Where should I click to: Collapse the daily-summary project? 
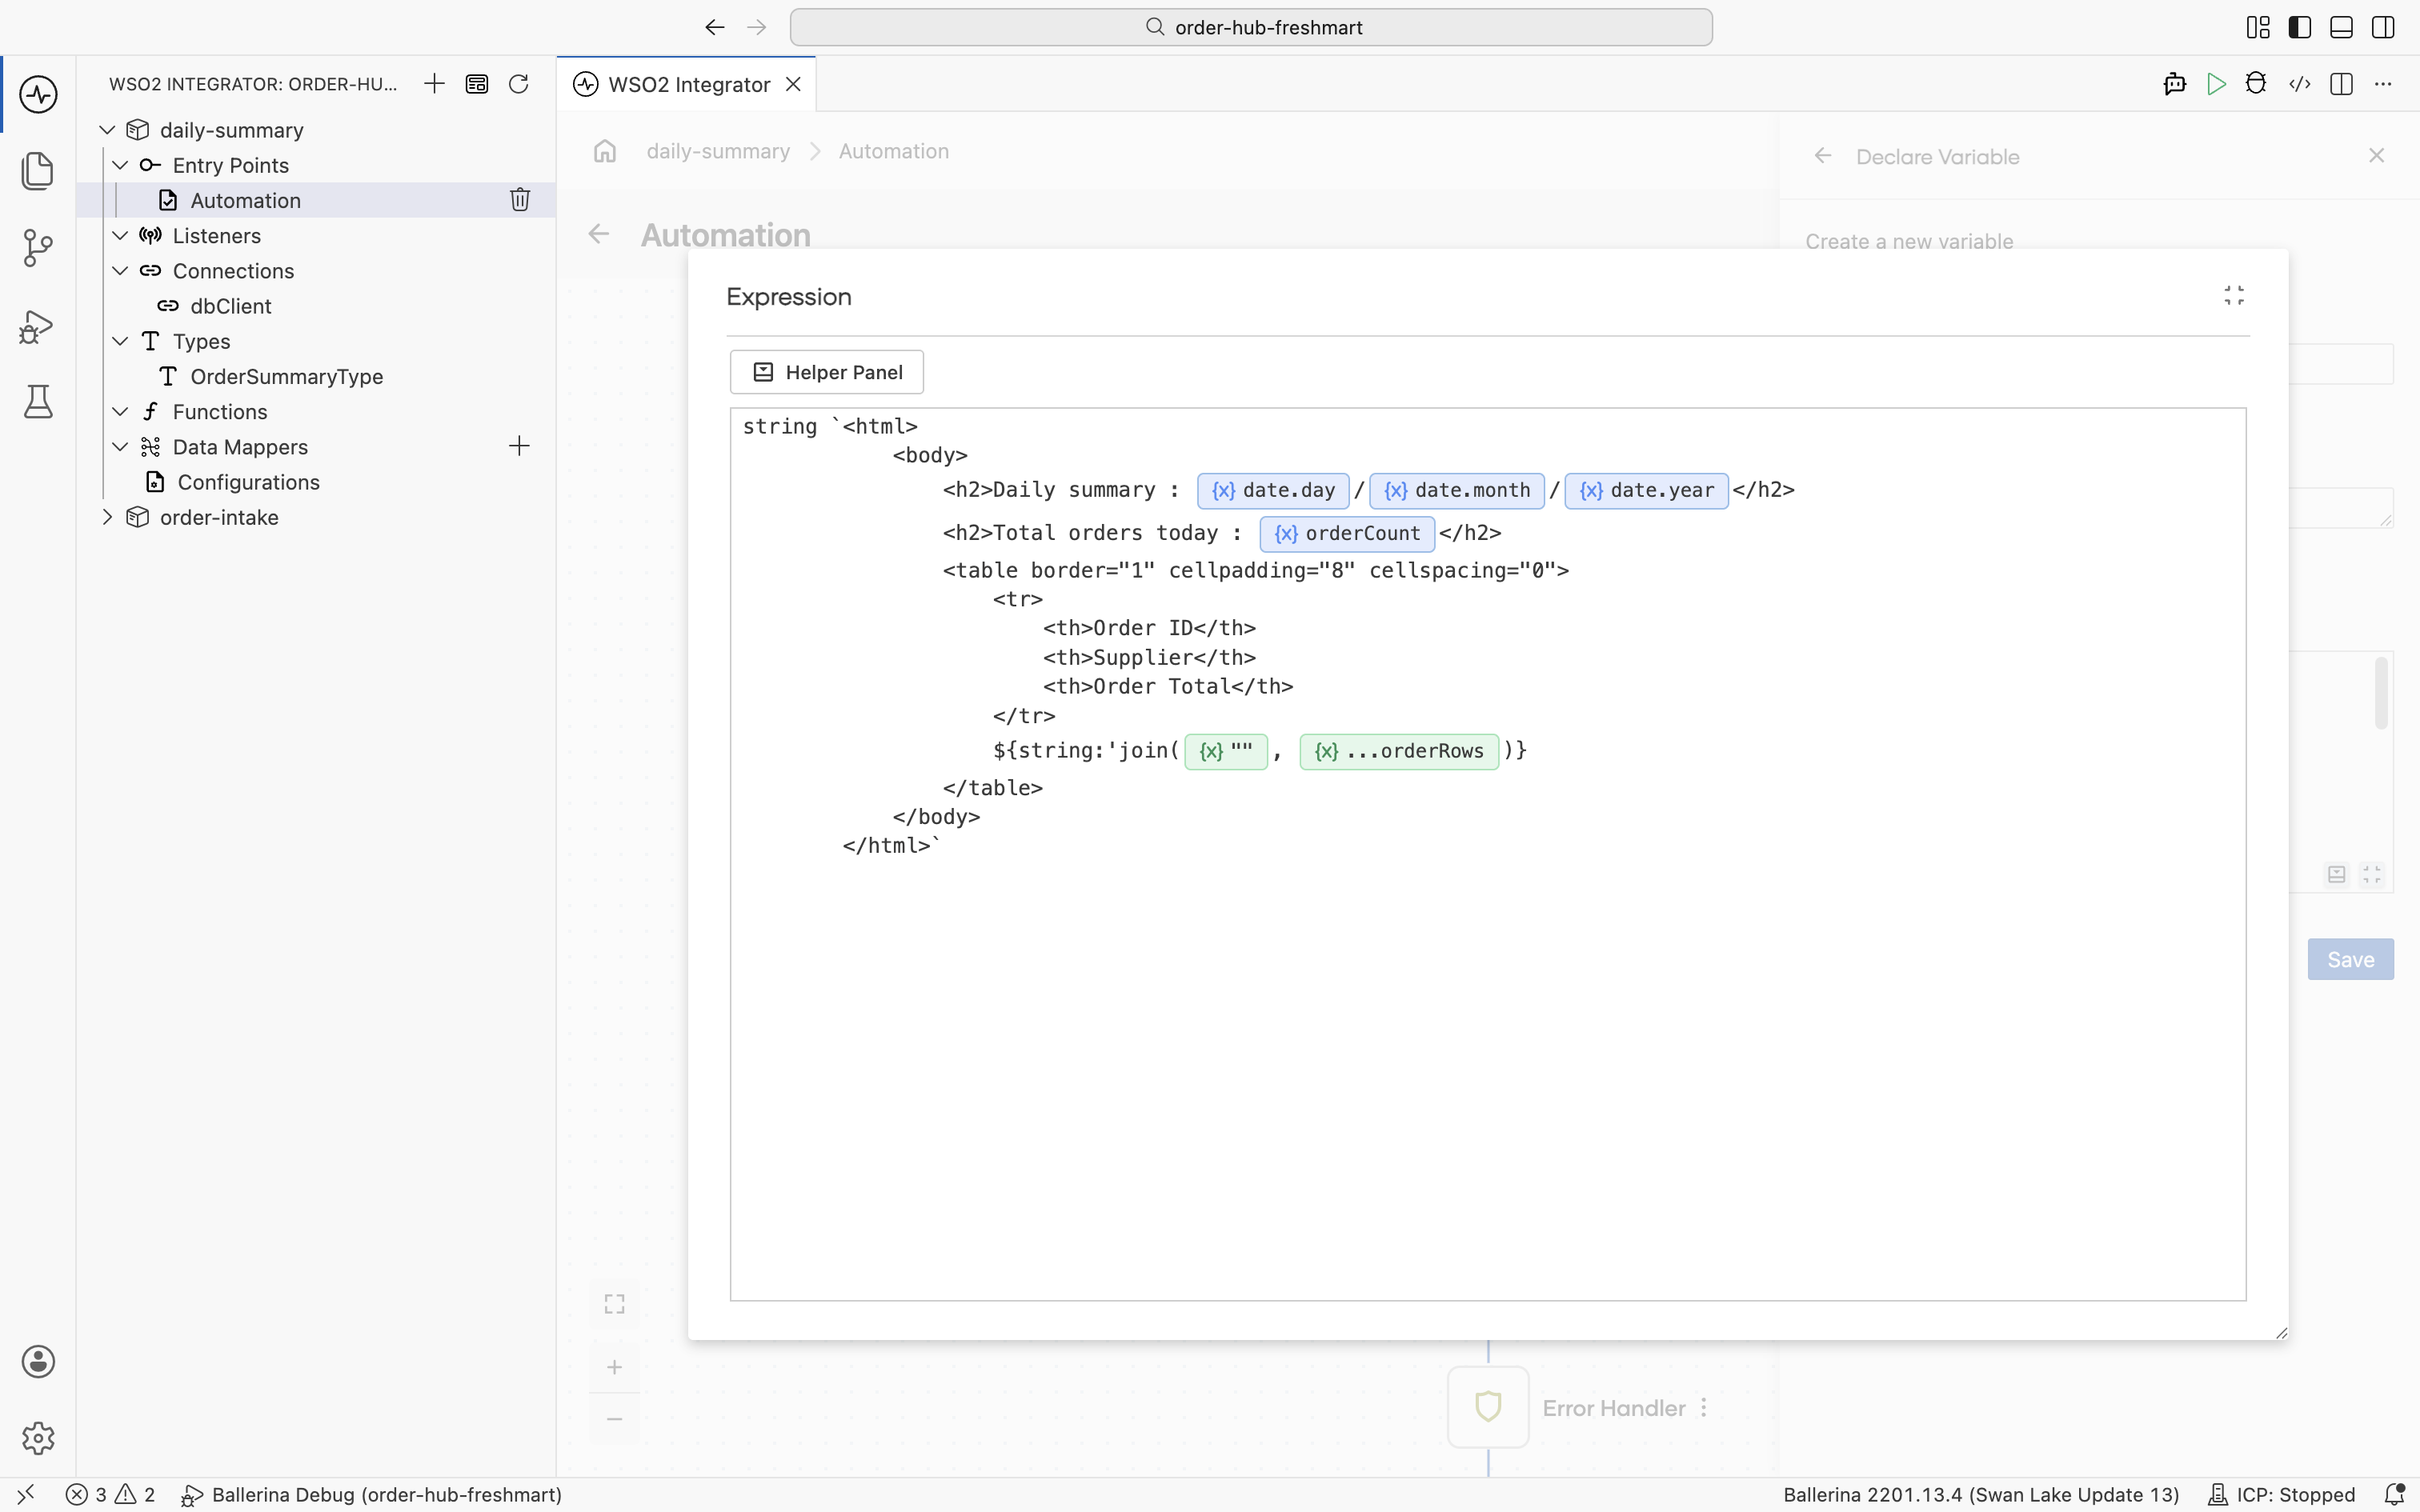coord(107,130)
